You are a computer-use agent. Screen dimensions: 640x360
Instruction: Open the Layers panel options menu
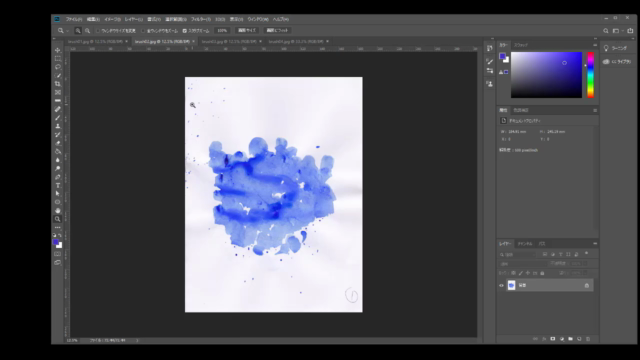595,244
